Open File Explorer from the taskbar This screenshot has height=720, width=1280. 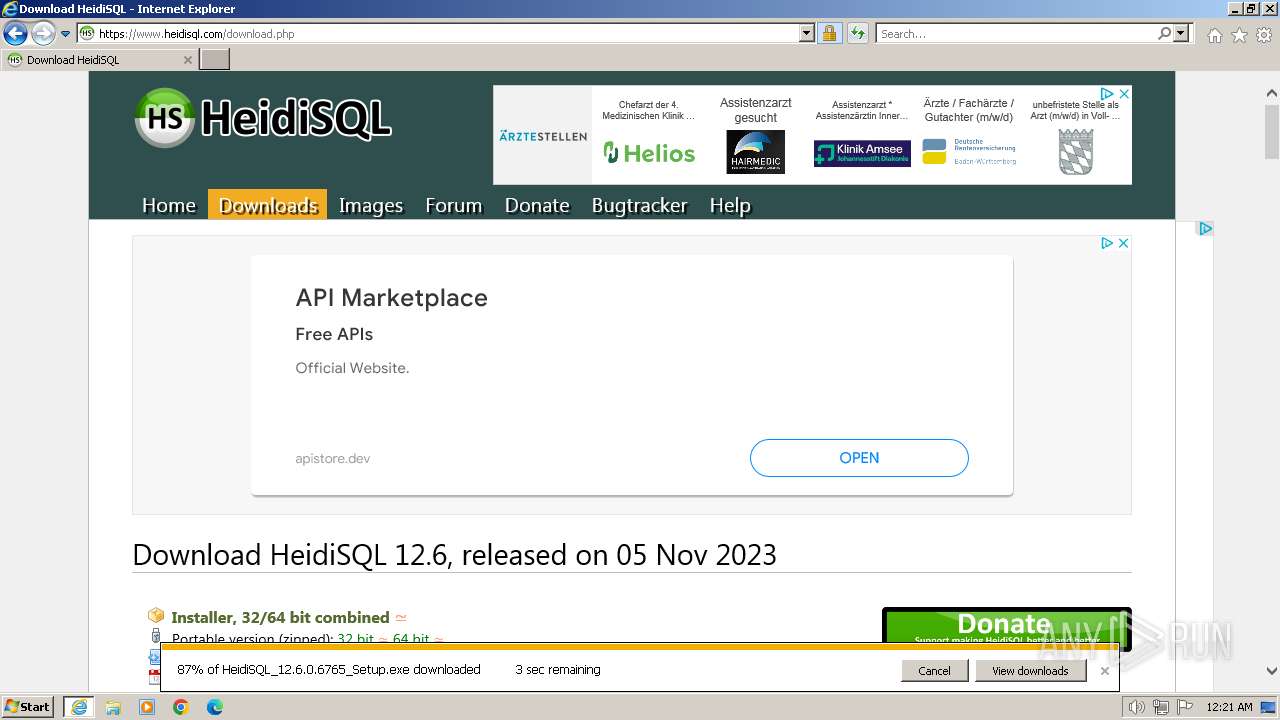pos(113,707)
